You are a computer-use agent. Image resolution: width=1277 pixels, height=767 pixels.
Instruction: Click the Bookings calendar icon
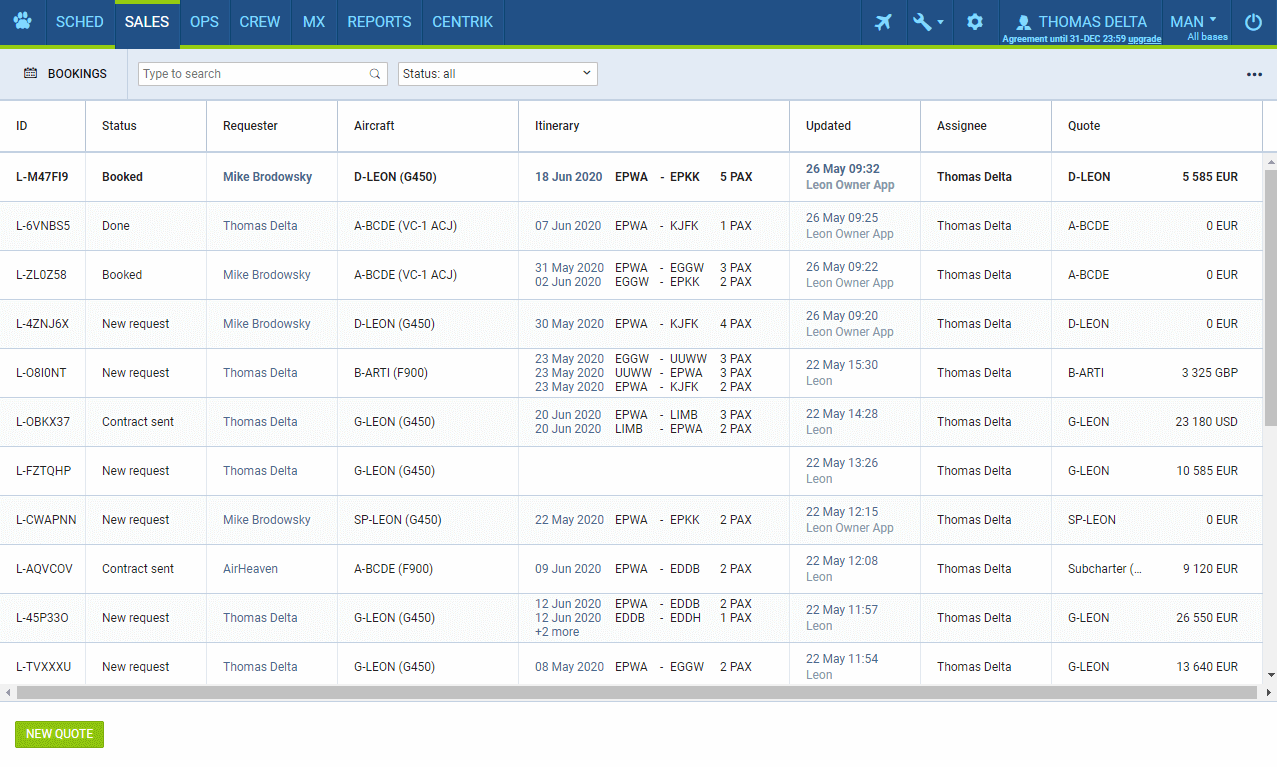coord(31,74)
